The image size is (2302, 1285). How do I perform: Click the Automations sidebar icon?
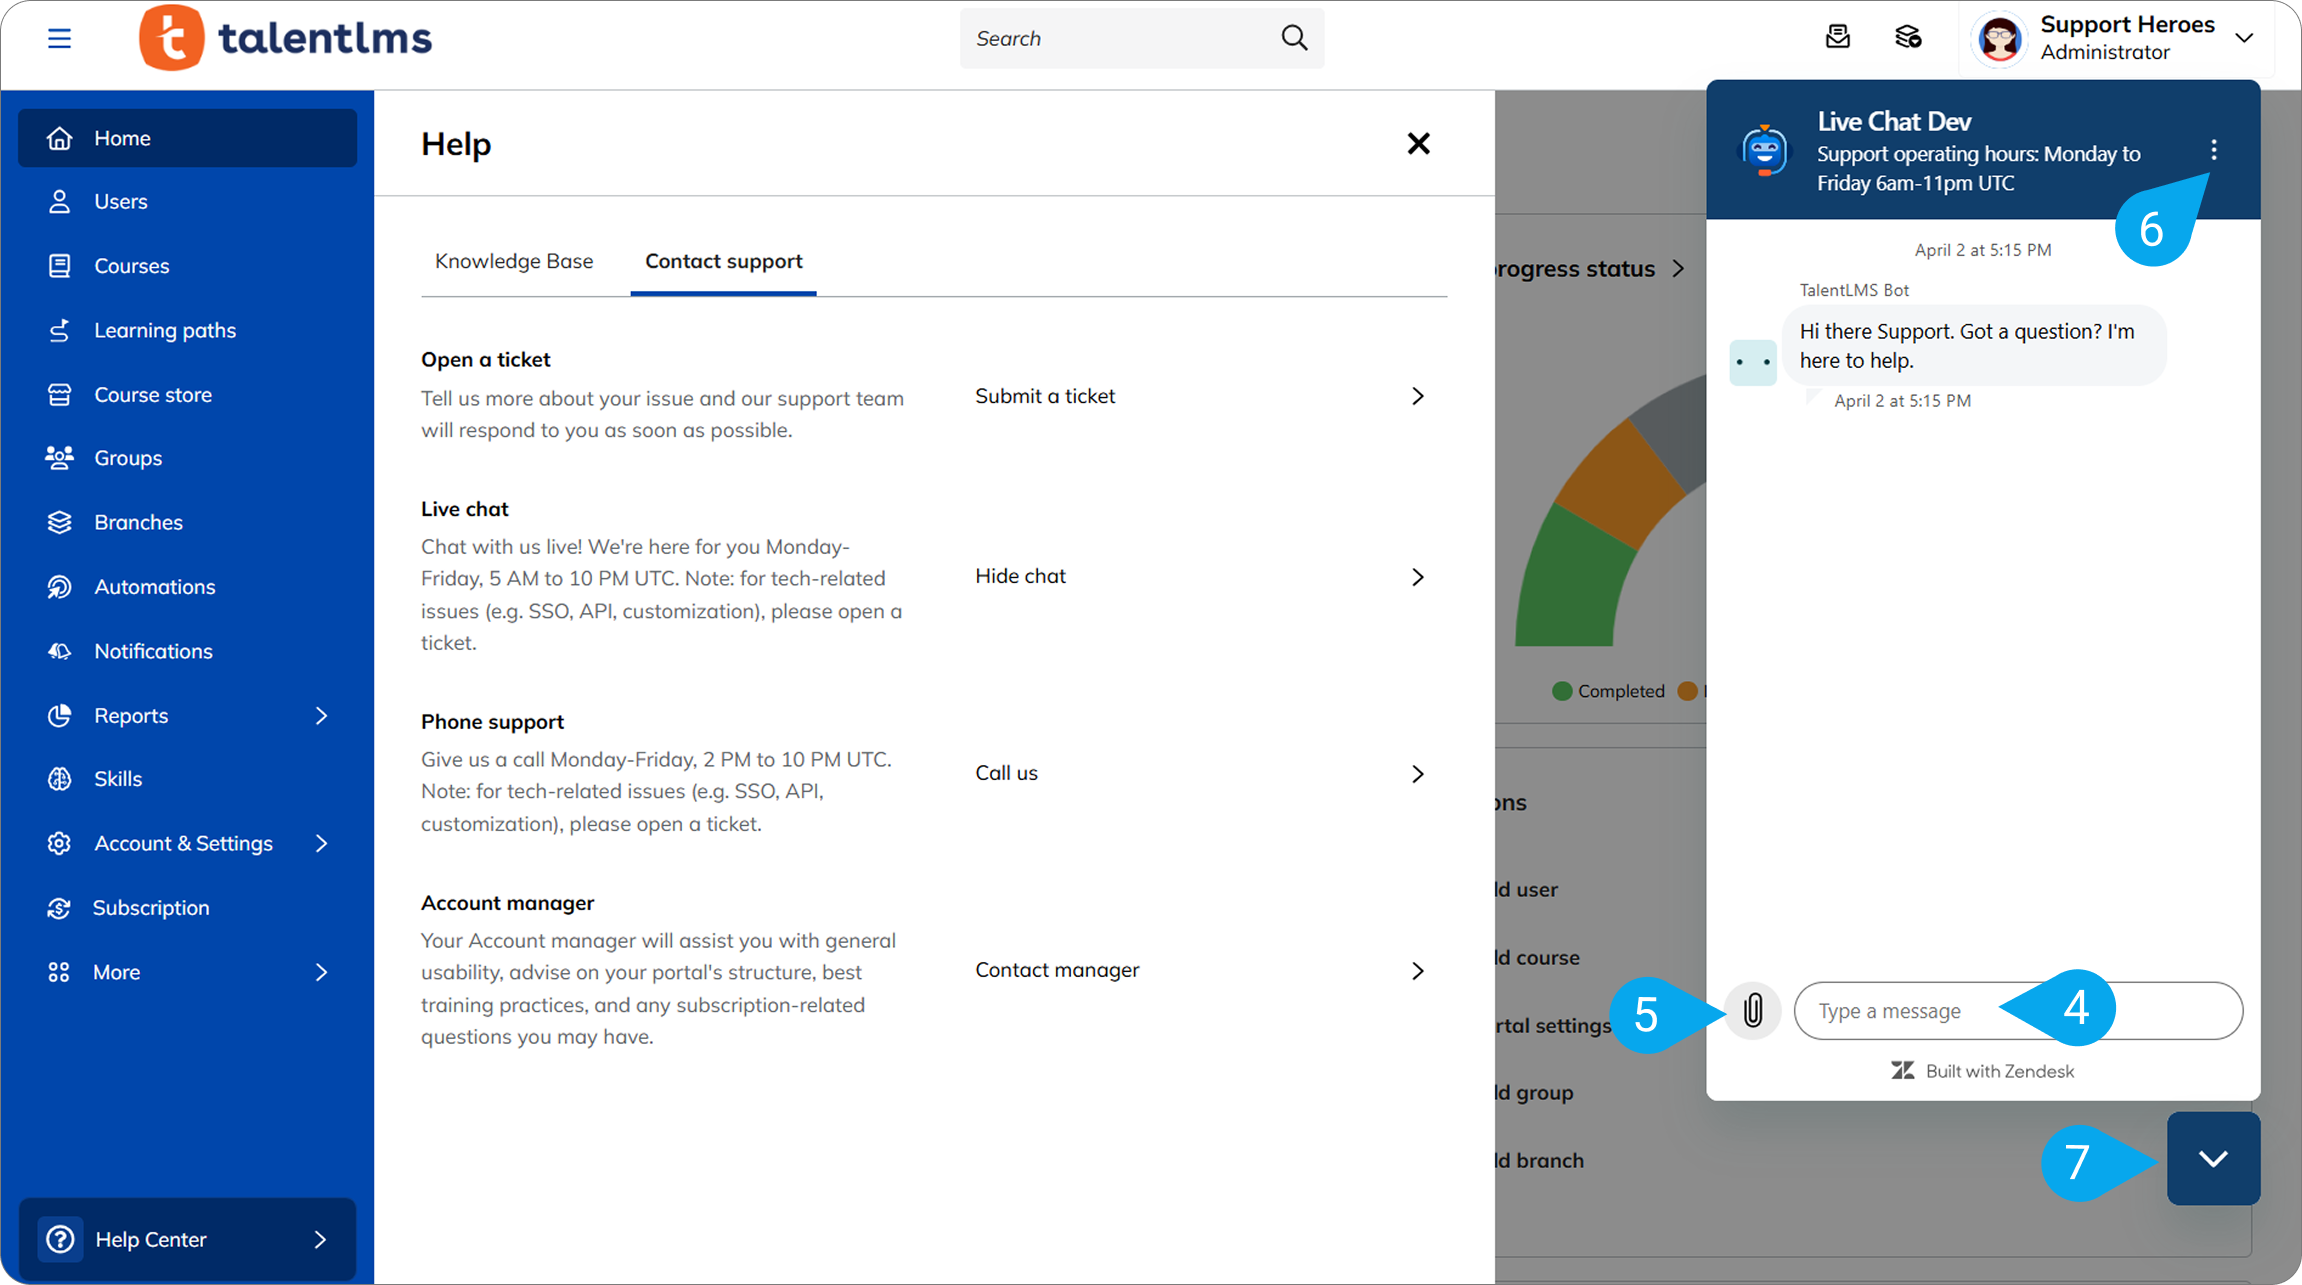click(x=59, y=587)
